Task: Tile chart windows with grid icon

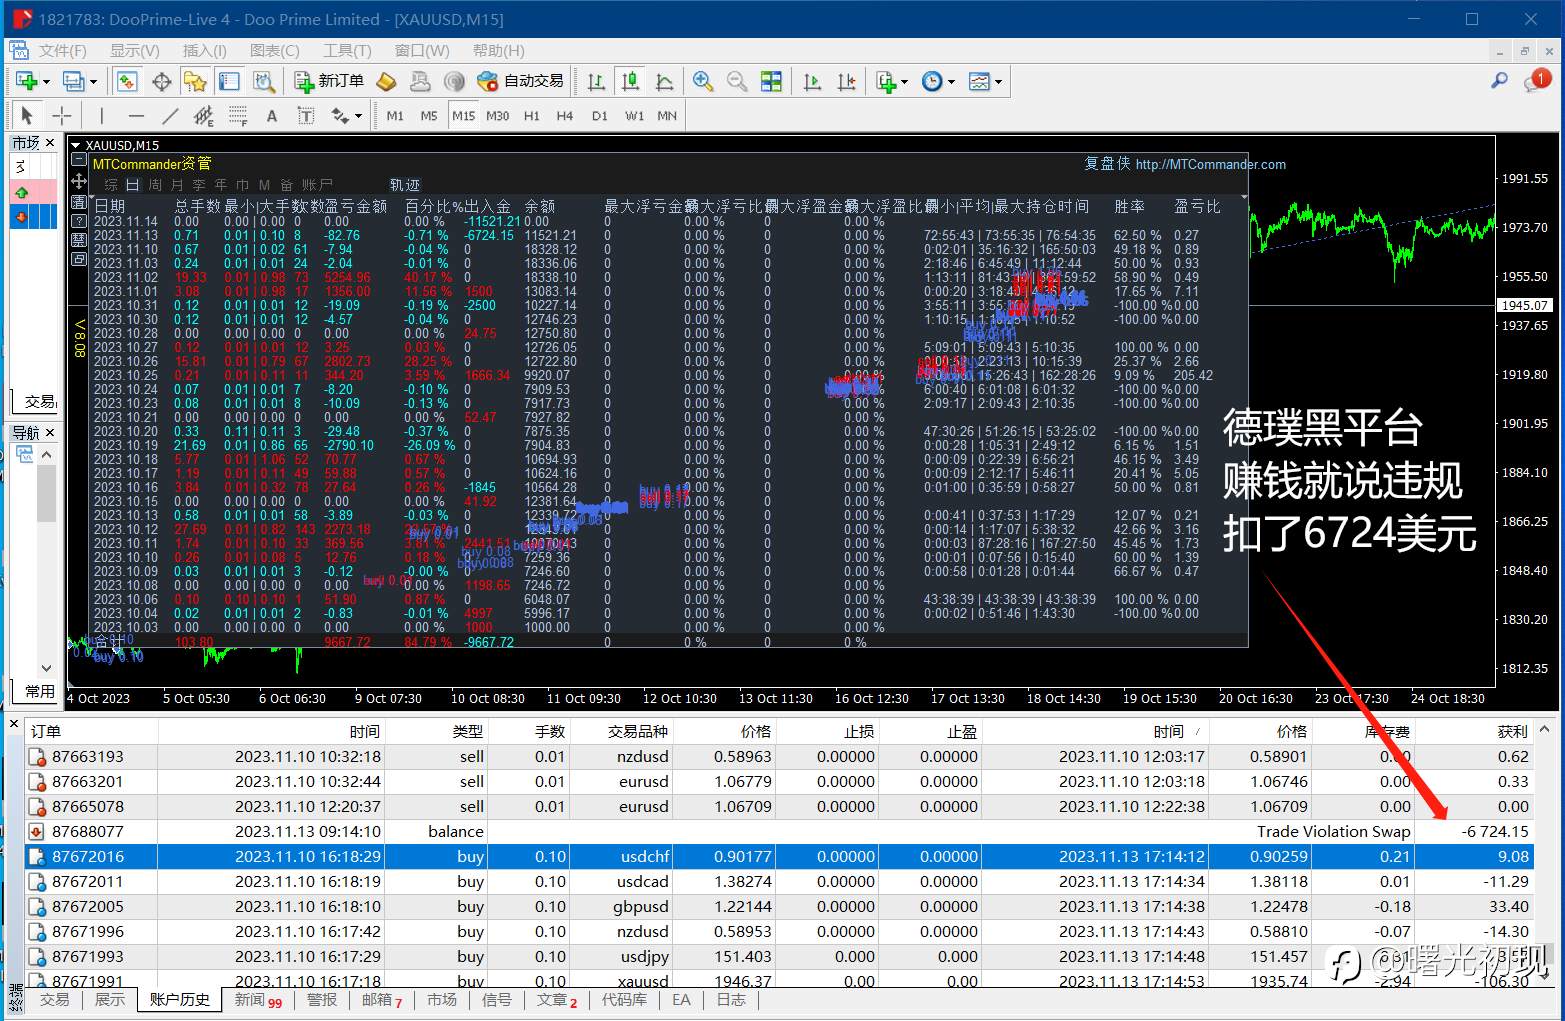Action: (x=771, y=81)
